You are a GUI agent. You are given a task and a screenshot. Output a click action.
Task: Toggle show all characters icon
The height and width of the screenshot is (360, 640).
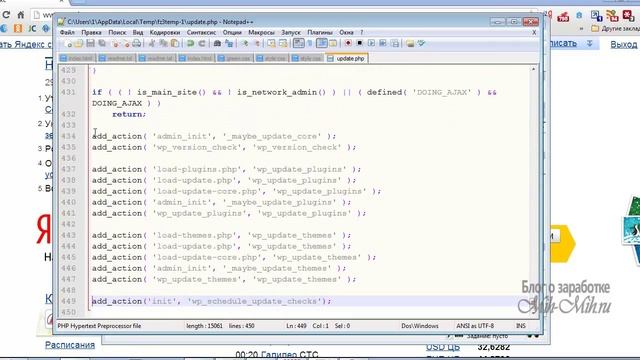(310, 43)
